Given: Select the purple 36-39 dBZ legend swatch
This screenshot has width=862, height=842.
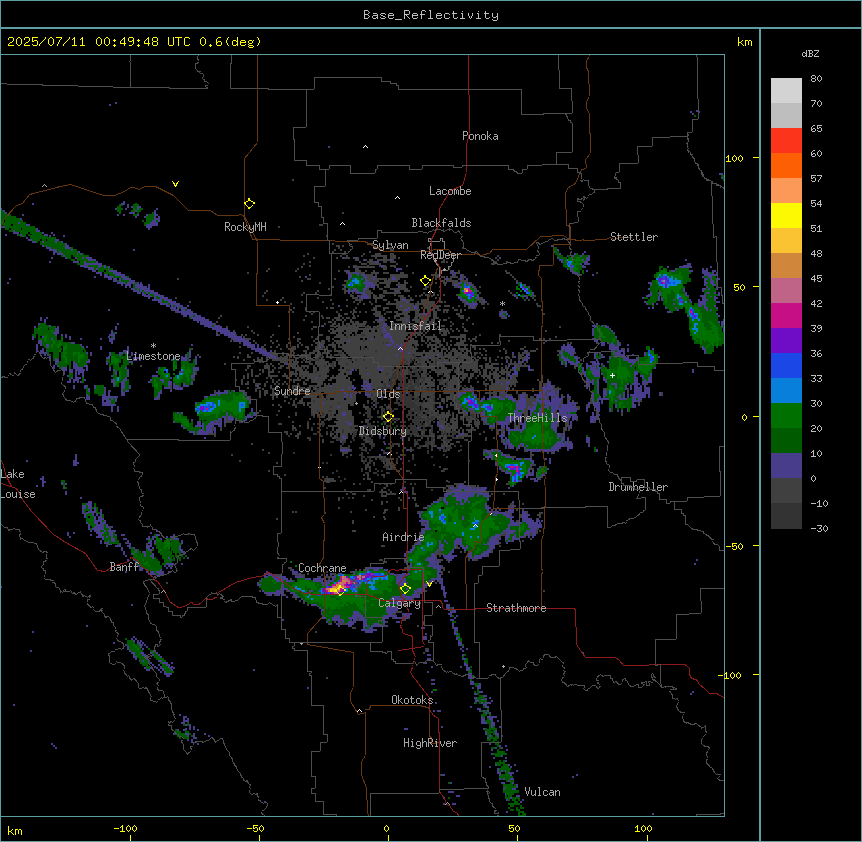Looking at the screenshot, I should coord(786,341).
